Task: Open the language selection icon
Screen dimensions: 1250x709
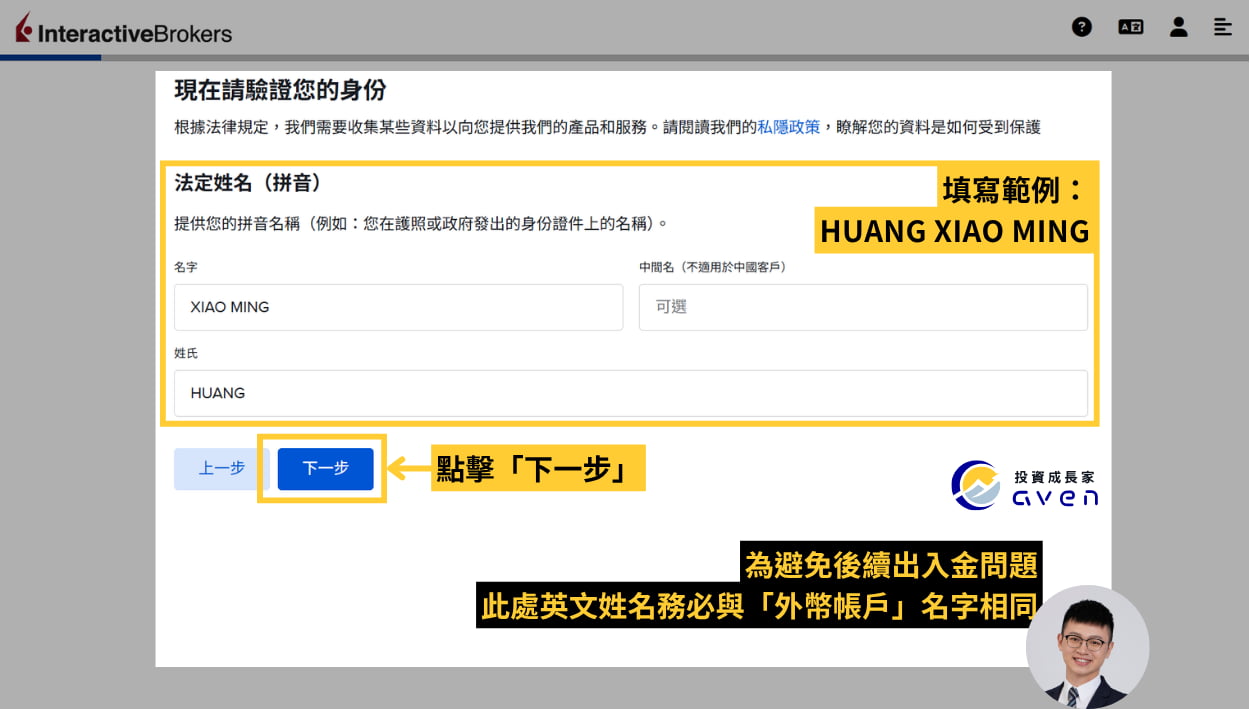Action: click(1131, 27)
